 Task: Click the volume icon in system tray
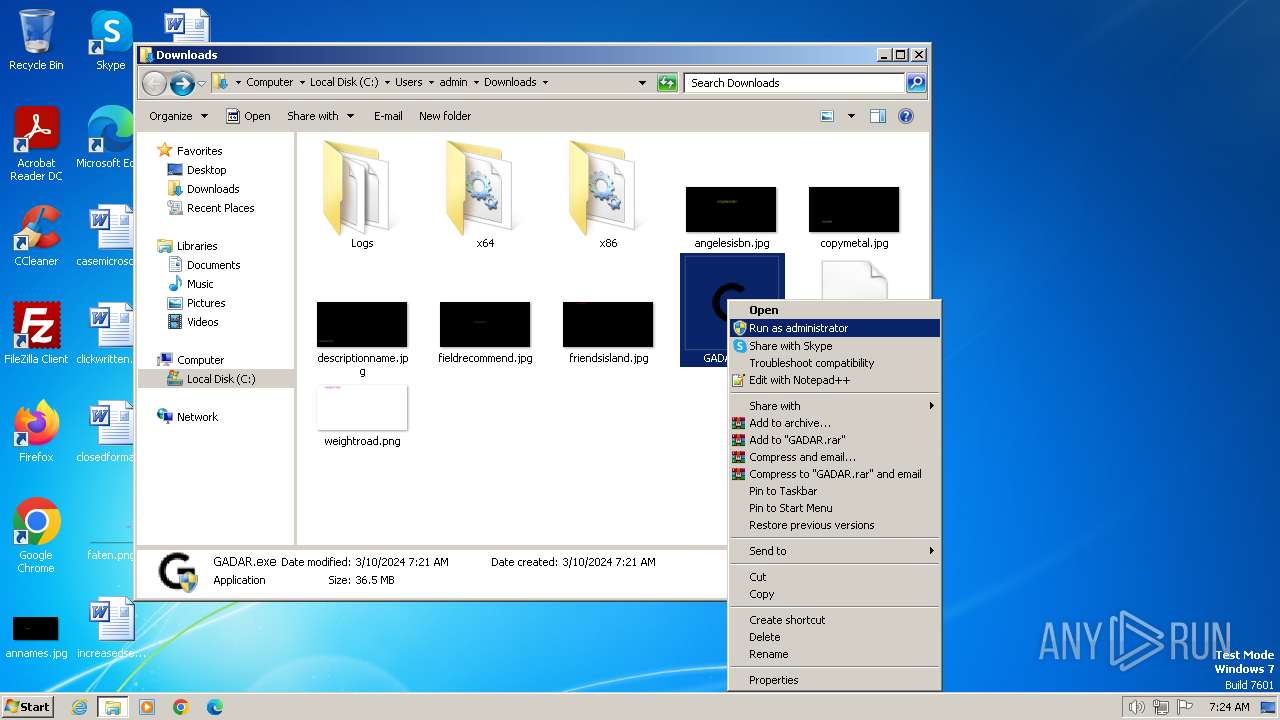[1136, 707]
